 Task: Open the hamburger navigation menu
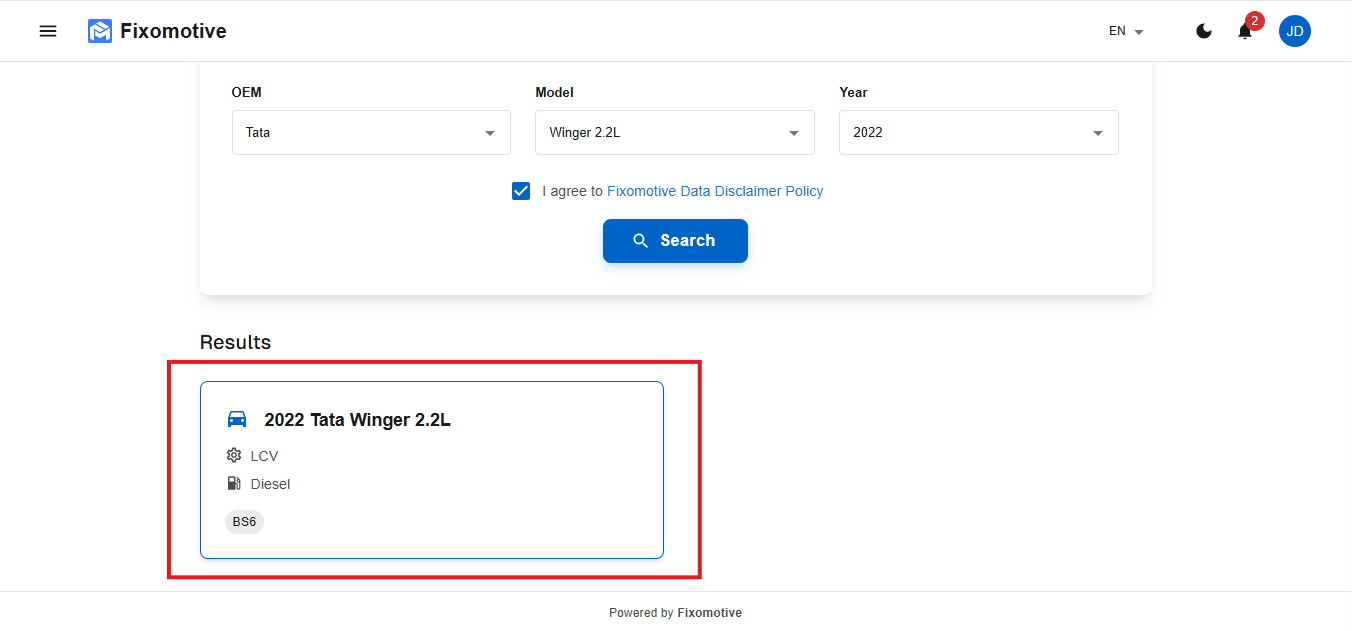point(48,31)
